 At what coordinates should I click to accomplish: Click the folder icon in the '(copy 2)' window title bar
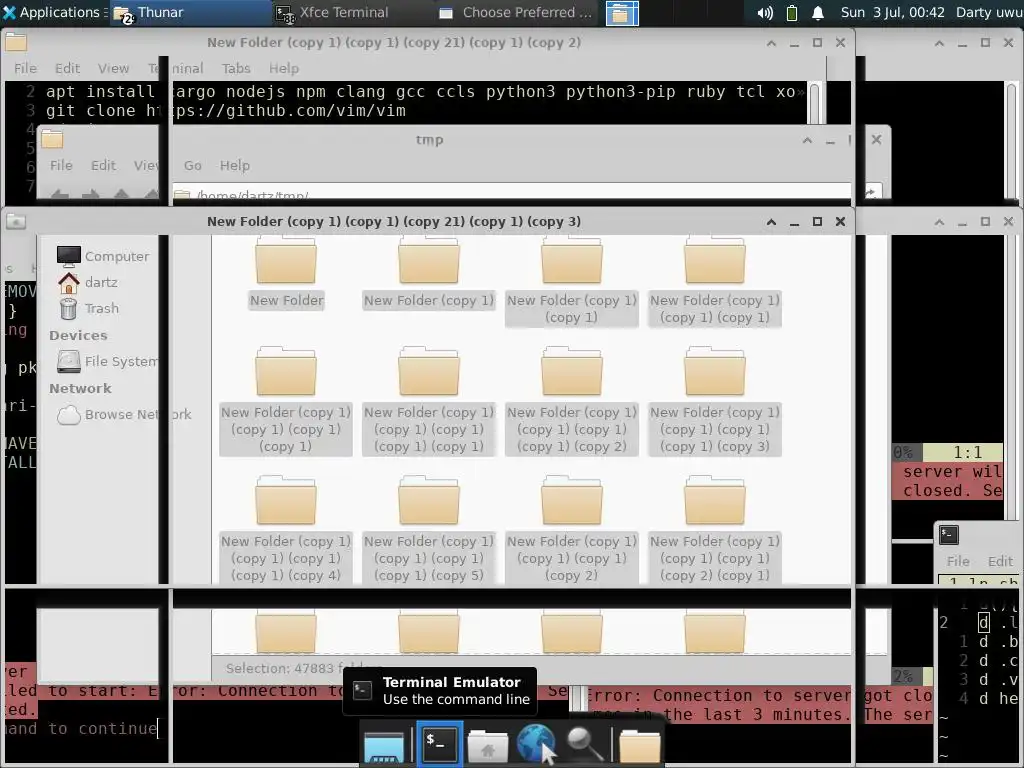(16, 42)
